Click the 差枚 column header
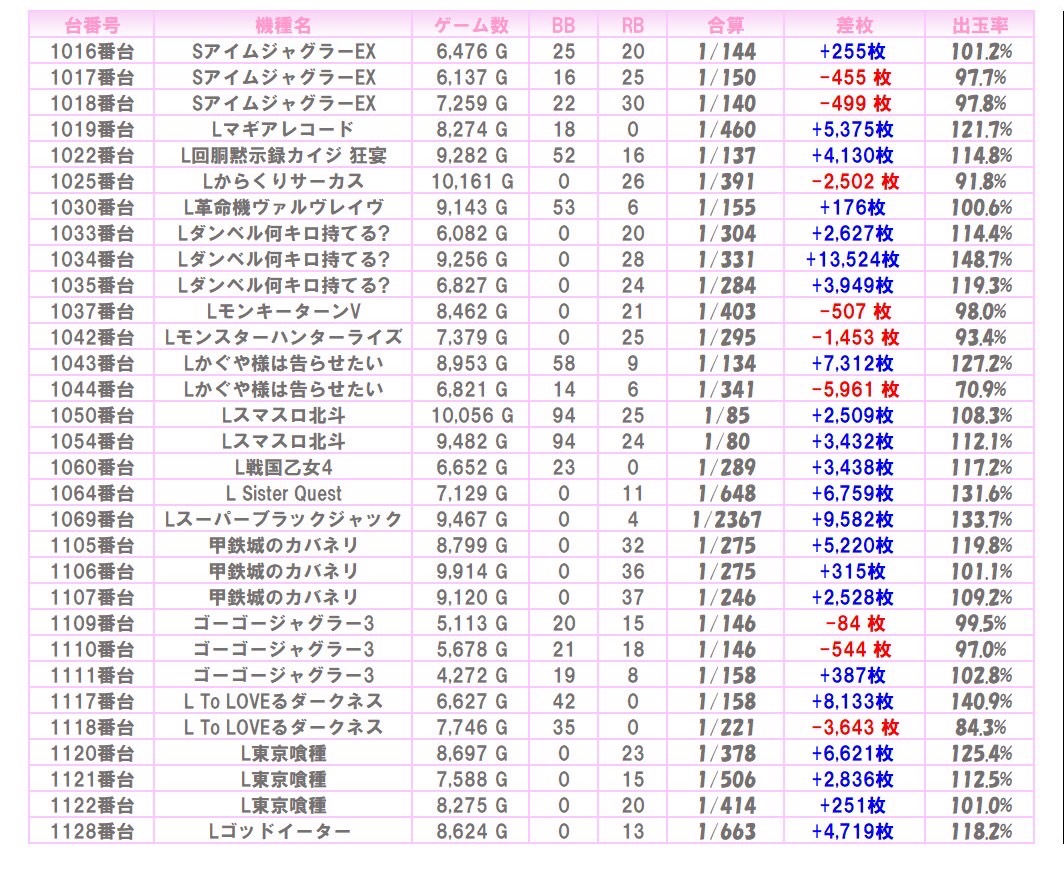Image resolution: width=1064 pixels, height=870 pixels. 854,26
